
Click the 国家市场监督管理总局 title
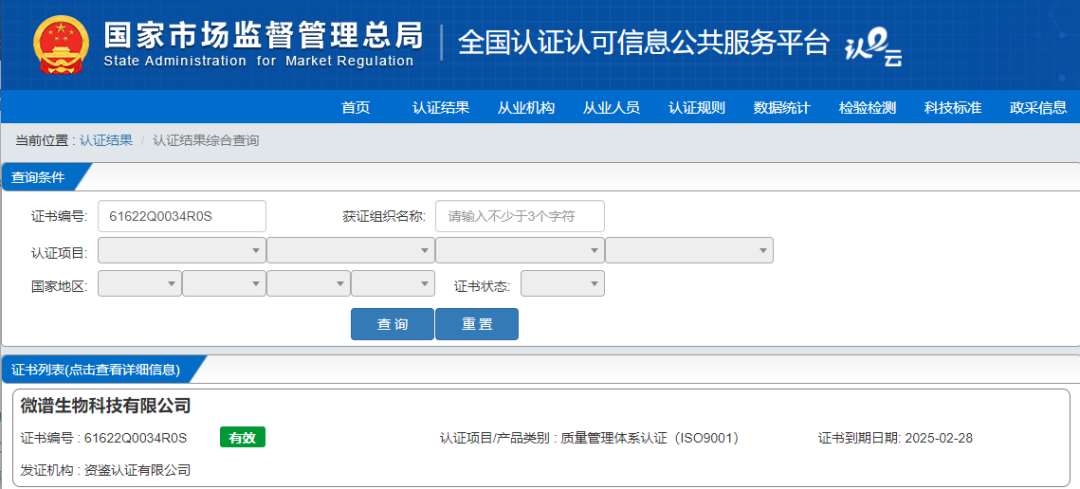(x=264, y=36)
